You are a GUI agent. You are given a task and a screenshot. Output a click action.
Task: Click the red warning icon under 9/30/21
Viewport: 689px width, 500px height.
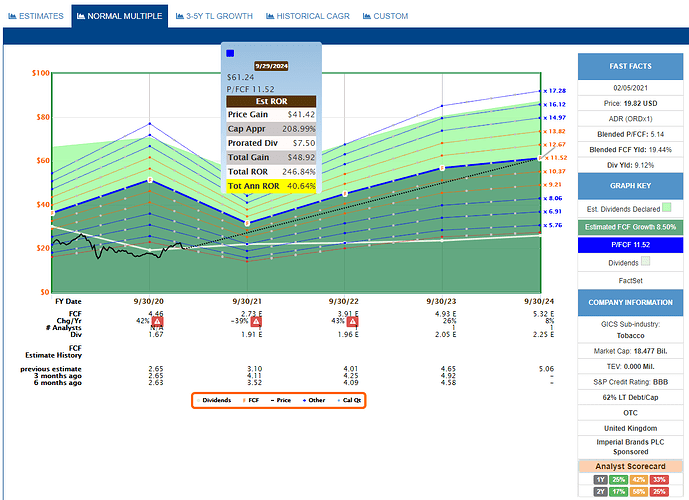coord(256,322)
